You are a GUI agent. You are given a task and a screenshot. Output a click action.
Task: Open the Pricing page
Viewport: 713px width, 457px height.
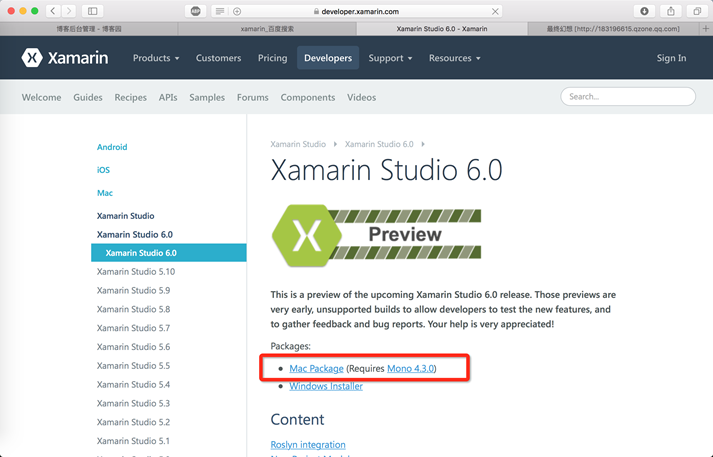[272, 58]
